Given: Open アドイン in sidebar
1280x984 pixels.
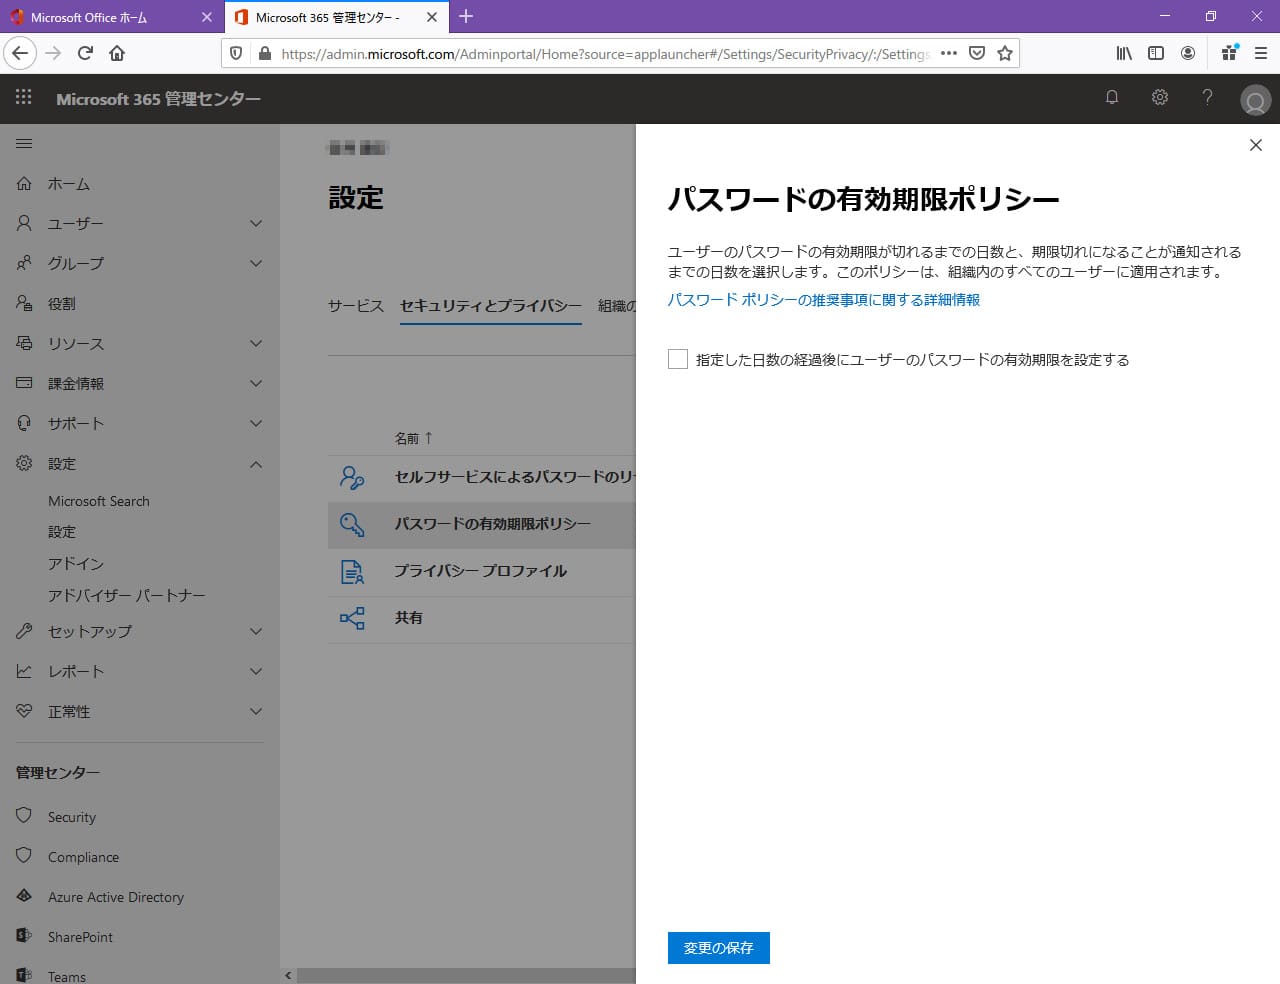Looking at the screenshot, I should coord(76,564).
